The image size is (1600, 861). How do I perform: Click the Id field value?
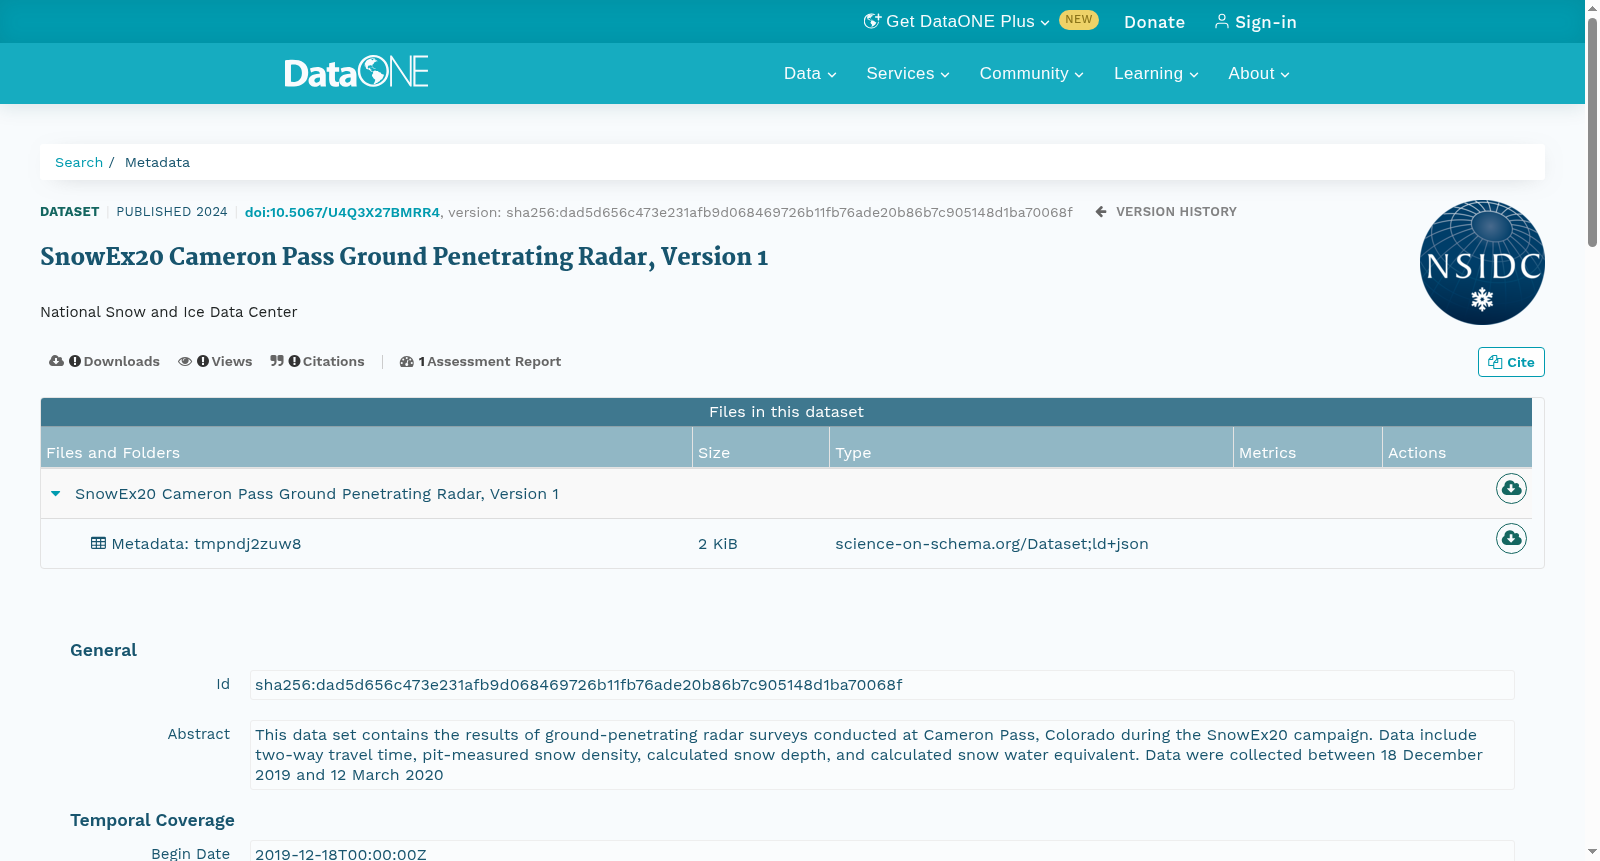pos(882,685)
